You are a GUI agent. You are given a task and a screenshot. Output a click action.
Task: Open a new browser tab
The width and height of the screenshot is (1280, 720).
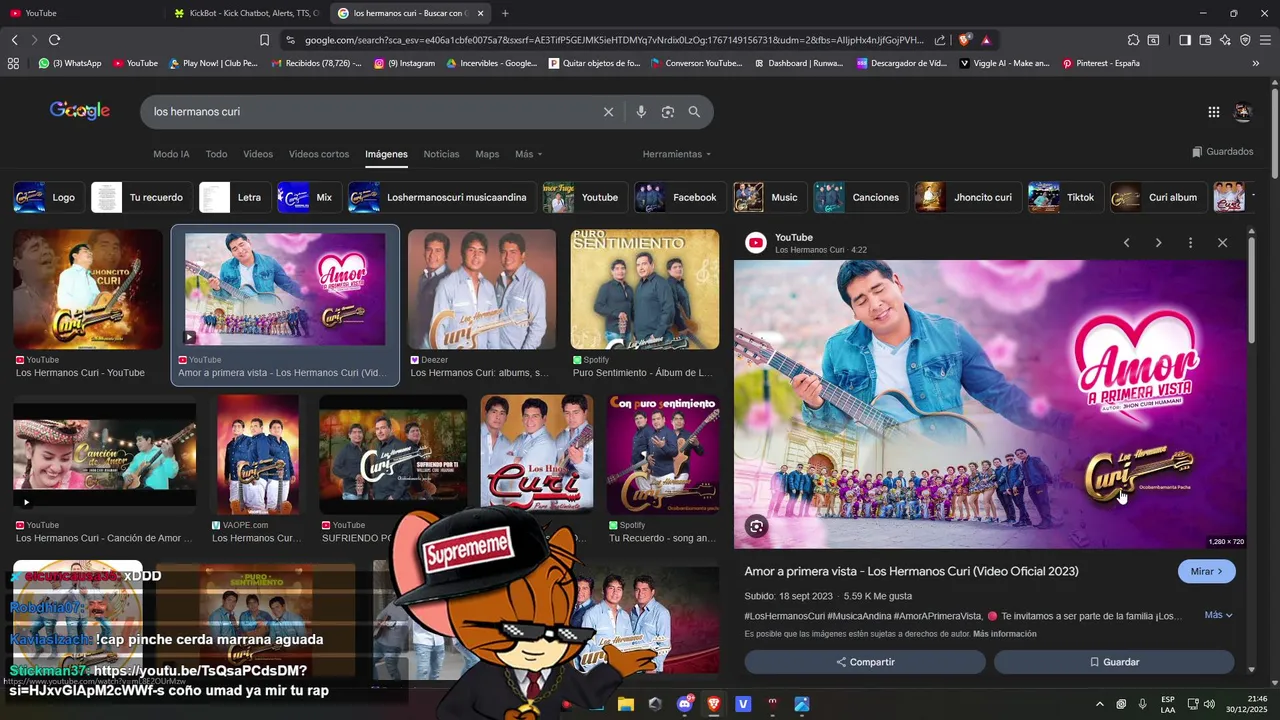pyautogui.click(x=505, y=13)
